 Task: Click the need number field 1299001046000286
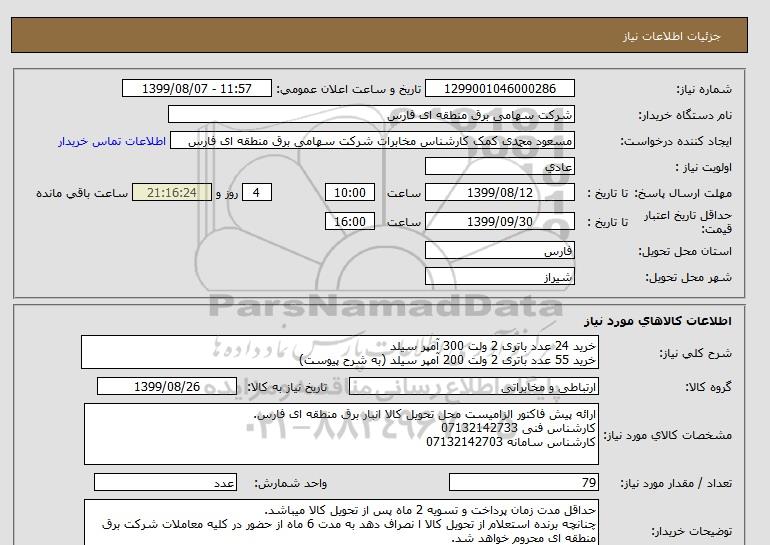pyautogui.click(x=499, y=88)
